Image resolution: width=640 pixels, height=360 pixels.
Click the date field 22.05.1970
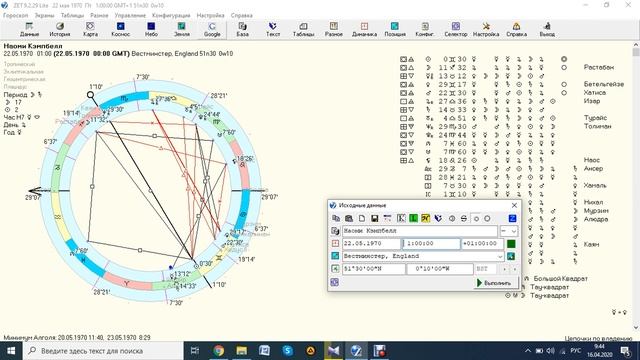371,244
